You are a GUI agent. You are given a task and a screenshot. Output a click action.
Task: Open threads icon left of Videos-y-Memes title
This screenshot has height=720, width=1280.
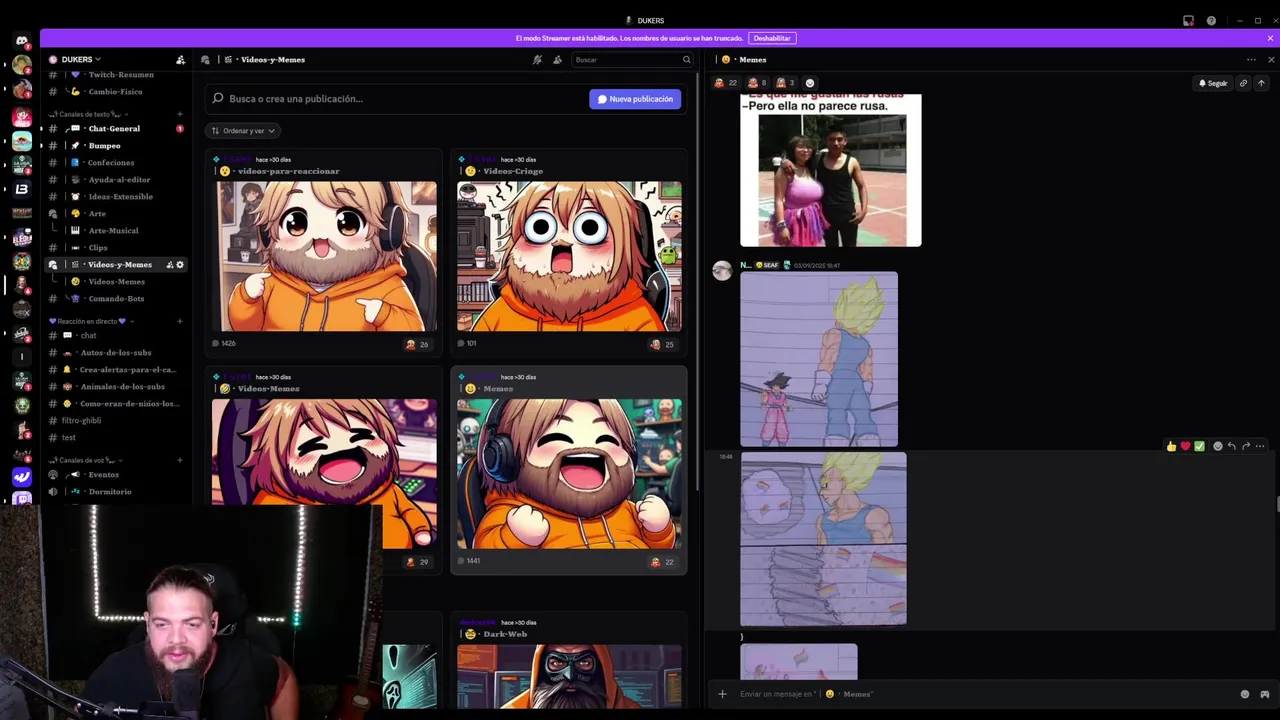point(205,60)
